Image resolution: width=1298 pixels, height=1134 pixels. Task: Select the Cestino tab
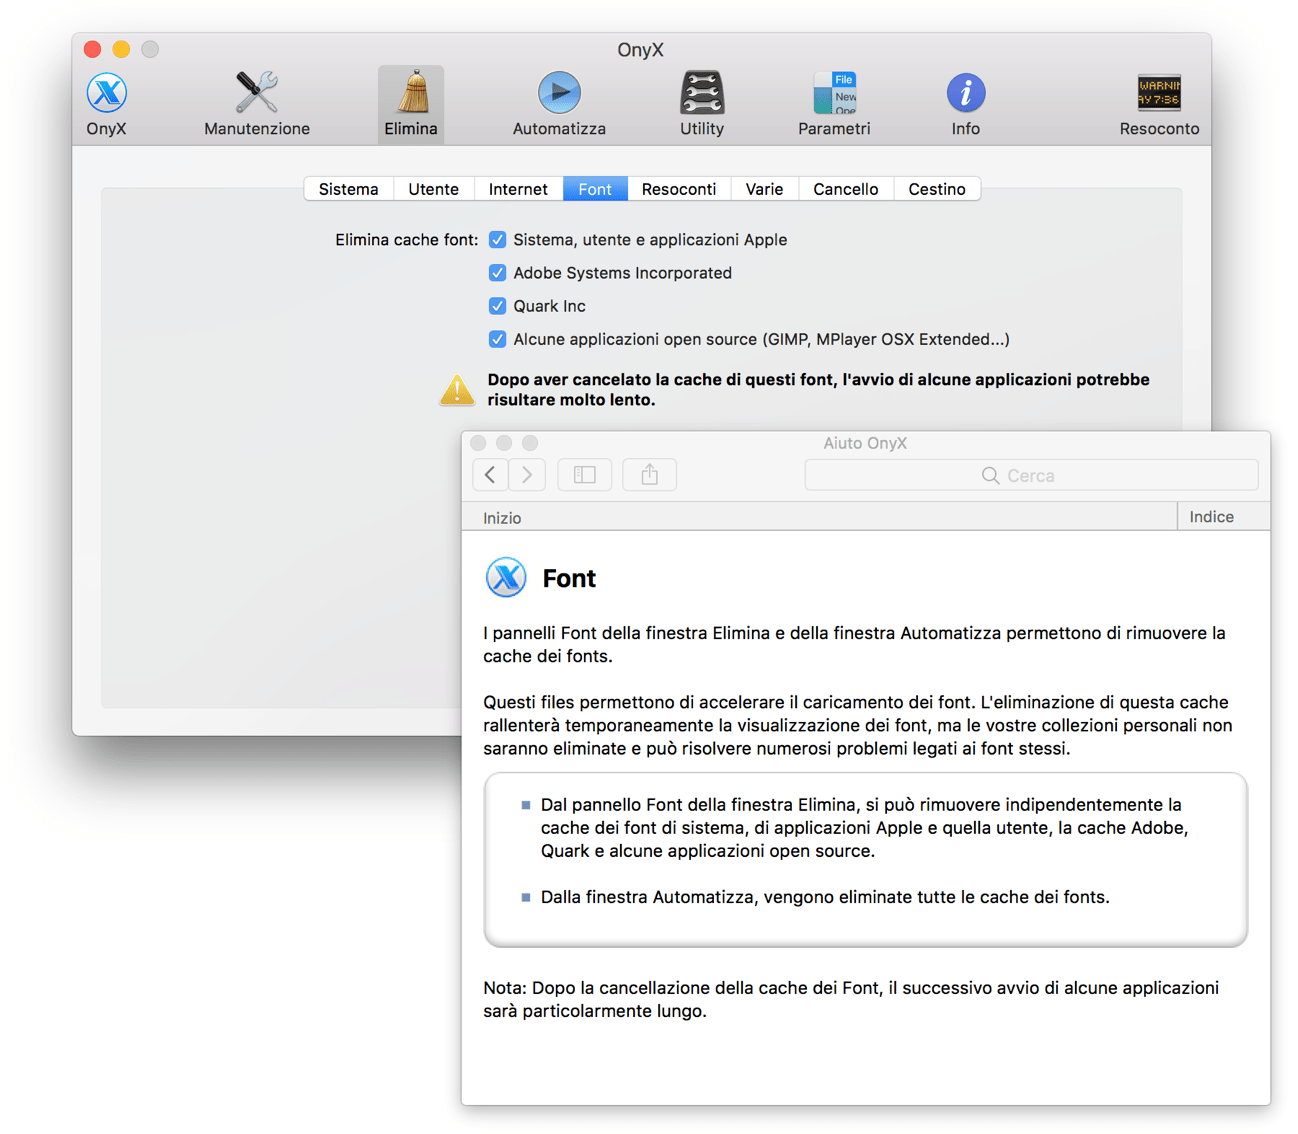click(936, 188)
